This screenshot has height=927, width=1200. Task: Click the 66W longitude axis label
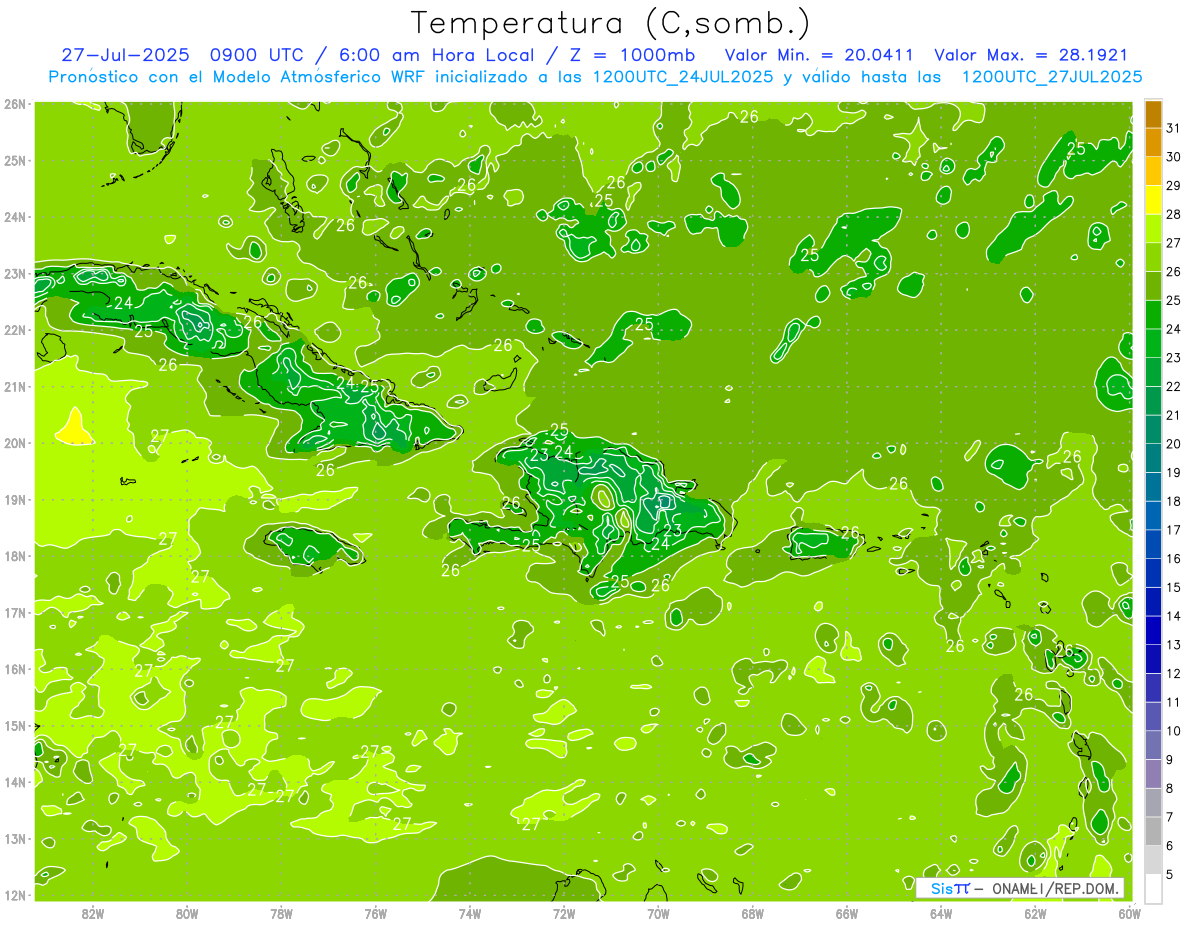(x=846, y=912)
